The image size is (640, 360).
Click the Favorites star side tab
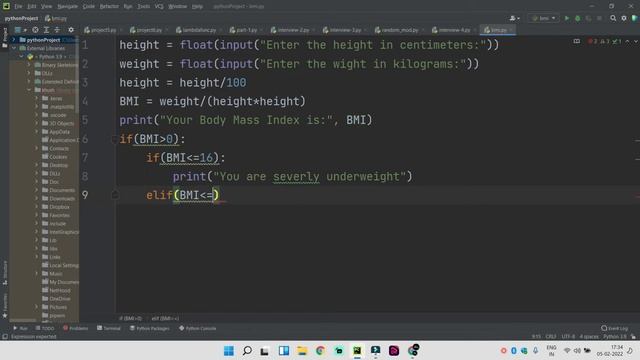click(x=5, y=305)
